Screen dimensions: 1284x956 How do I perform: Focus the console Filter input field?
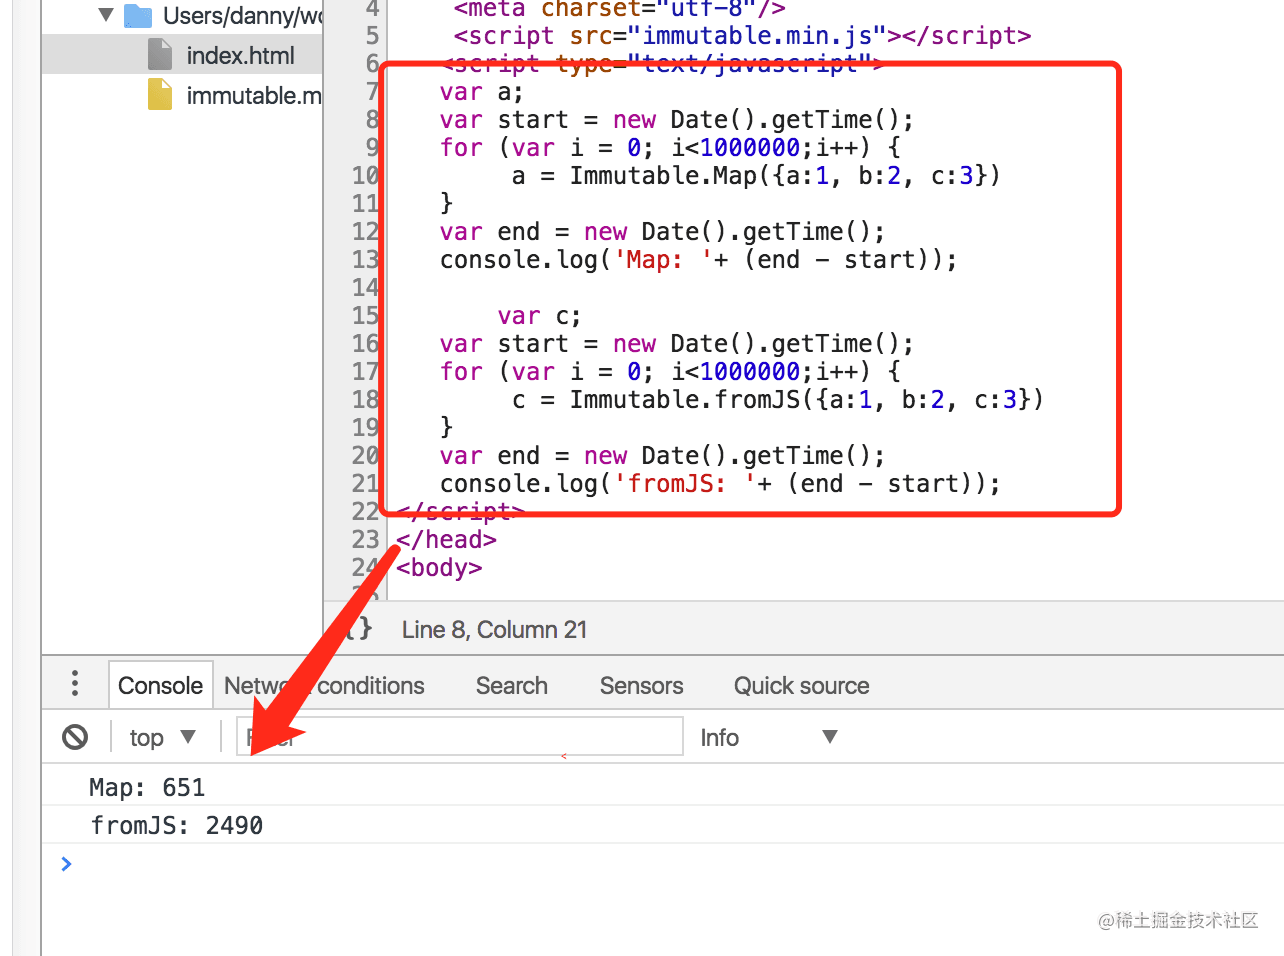460,736
